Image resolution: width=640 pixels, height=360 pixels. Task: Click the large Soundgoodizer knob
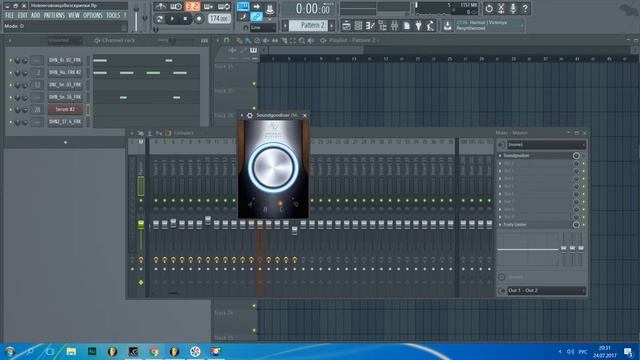(x=273, y=167)
